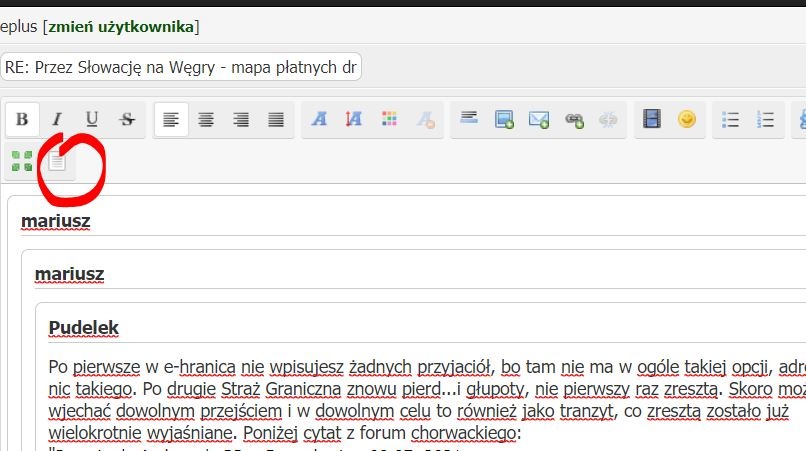Insert a hyperlink
Screen dimensions: 806x451
(x=574, y=119)
